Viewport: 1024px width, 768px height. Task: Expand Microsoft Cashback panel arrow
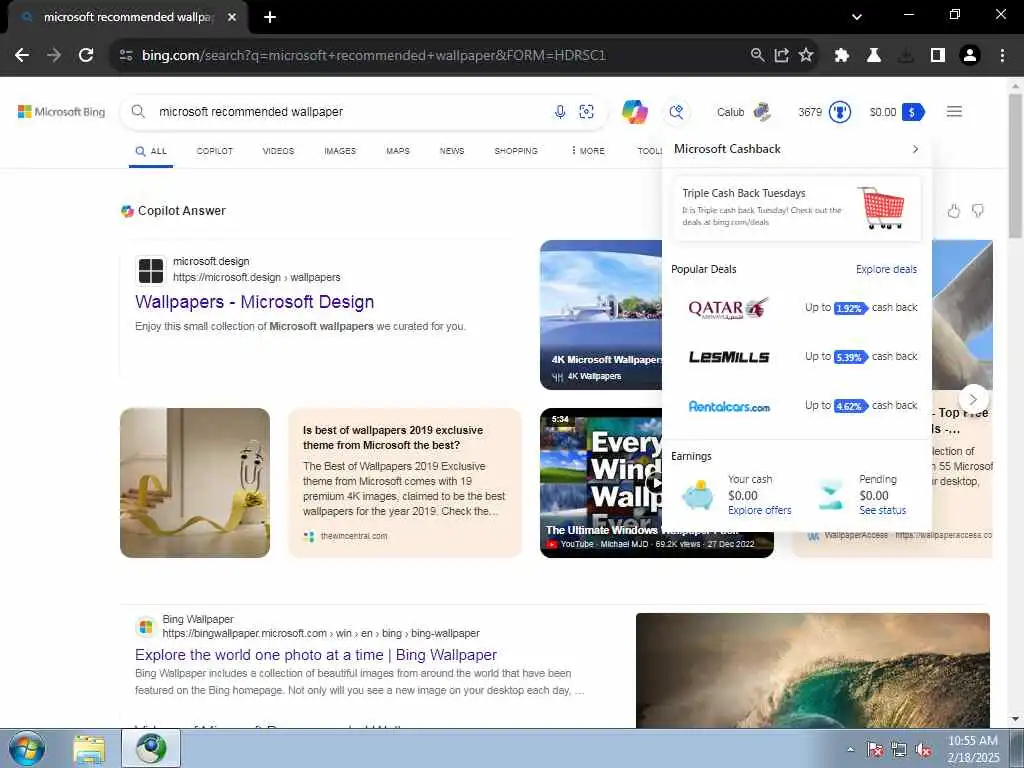point(915,149)
